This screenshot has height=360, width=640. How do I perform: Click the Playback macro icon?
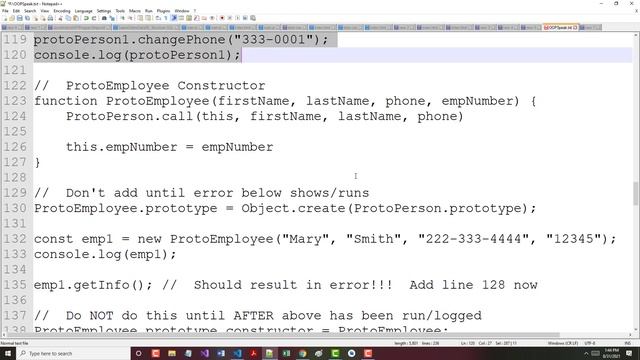pos(238,18)
